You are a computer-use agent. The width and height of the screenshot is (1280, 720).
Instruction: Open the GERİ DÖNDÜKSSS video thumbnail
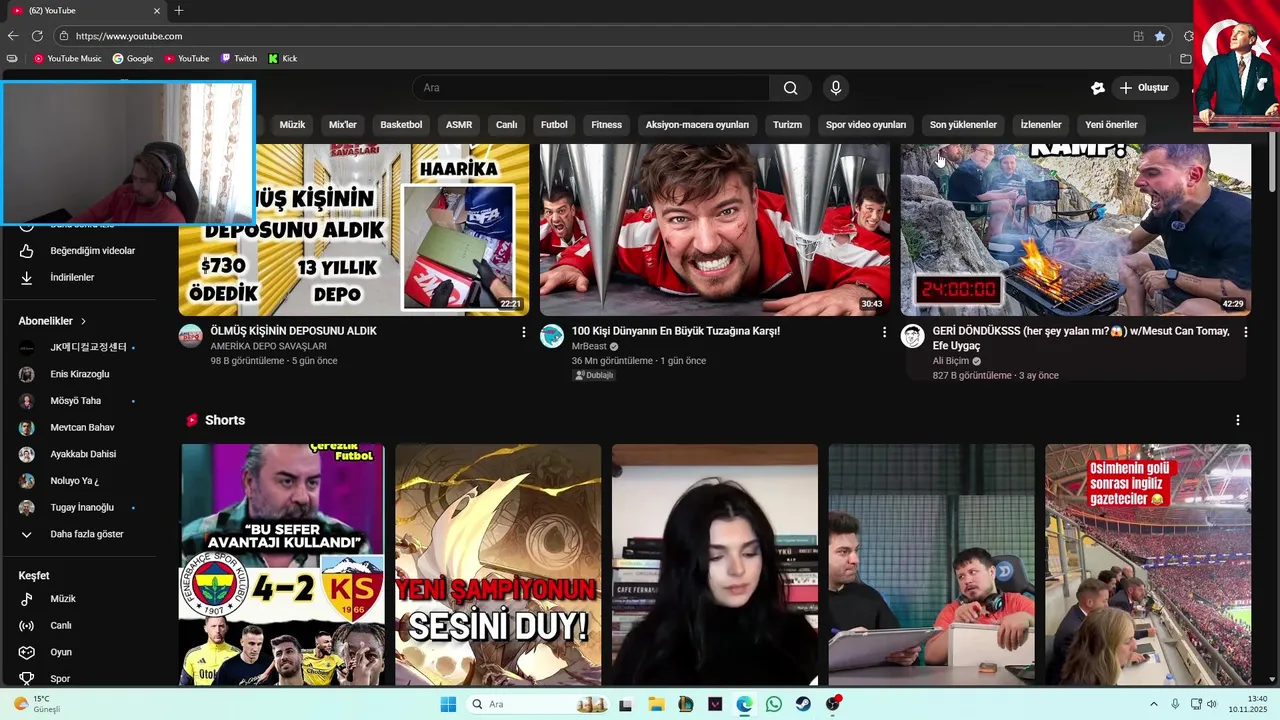[1076, 230]
